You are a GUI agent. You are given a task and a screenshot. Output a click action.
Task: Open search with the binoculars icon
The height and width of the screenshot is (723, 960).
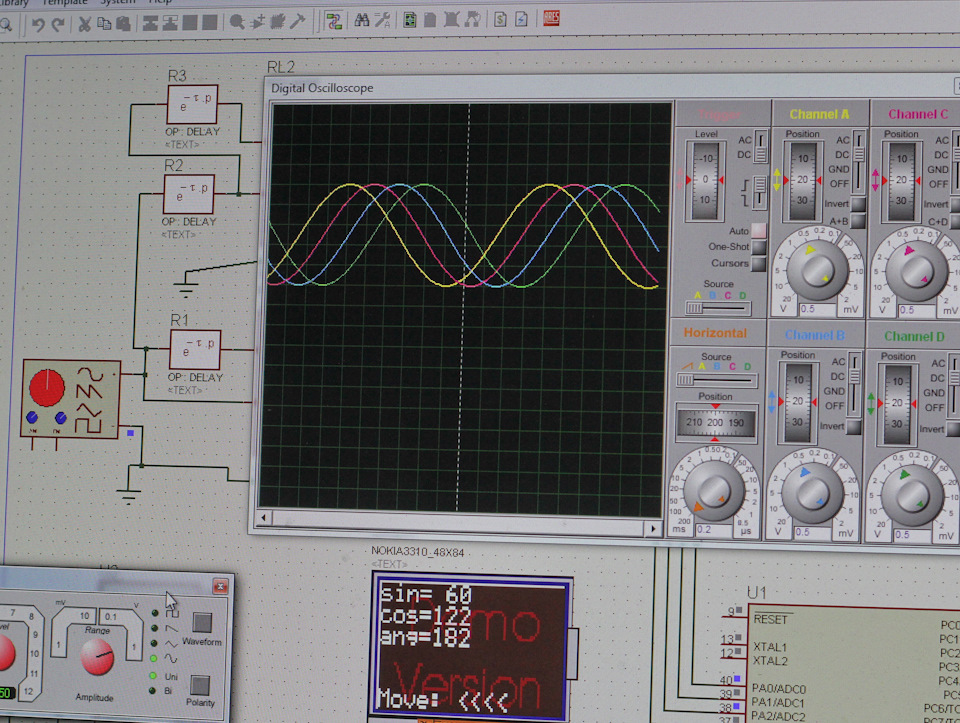362,21
